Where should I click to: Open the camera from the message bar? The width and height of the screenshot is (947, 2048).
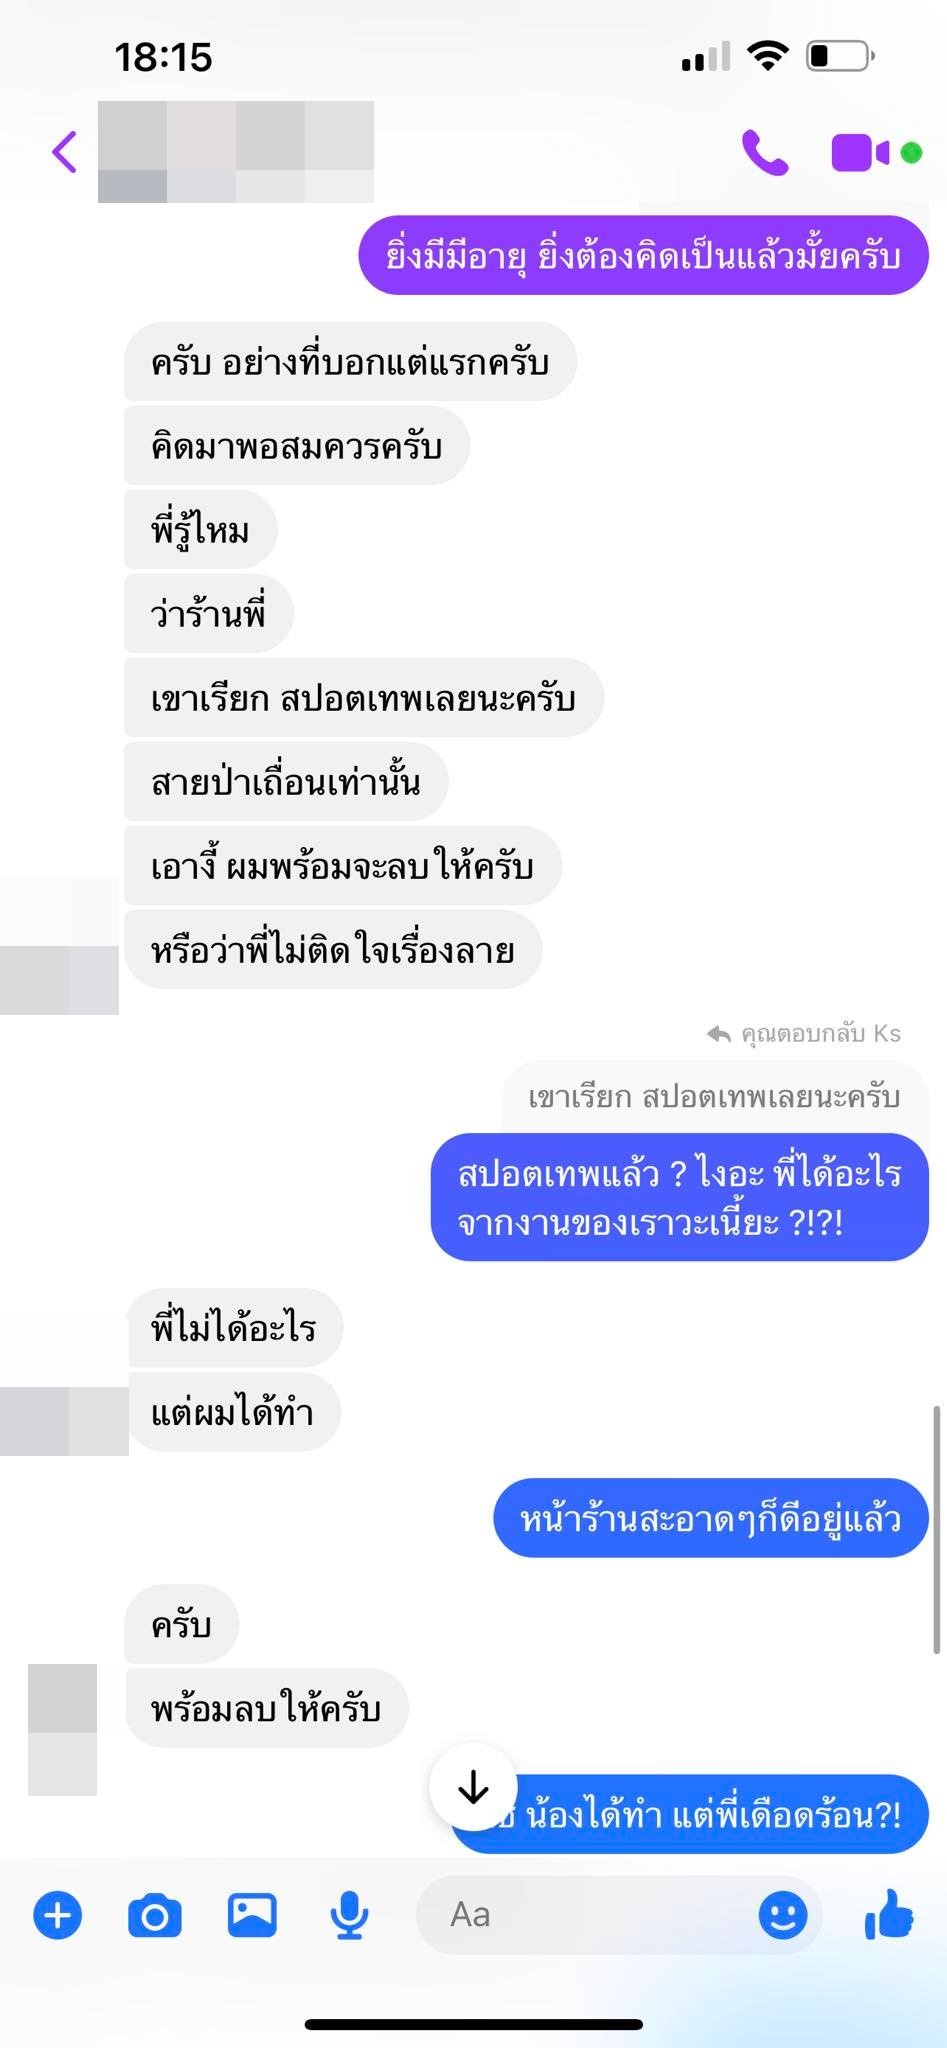coord(155,1916)
